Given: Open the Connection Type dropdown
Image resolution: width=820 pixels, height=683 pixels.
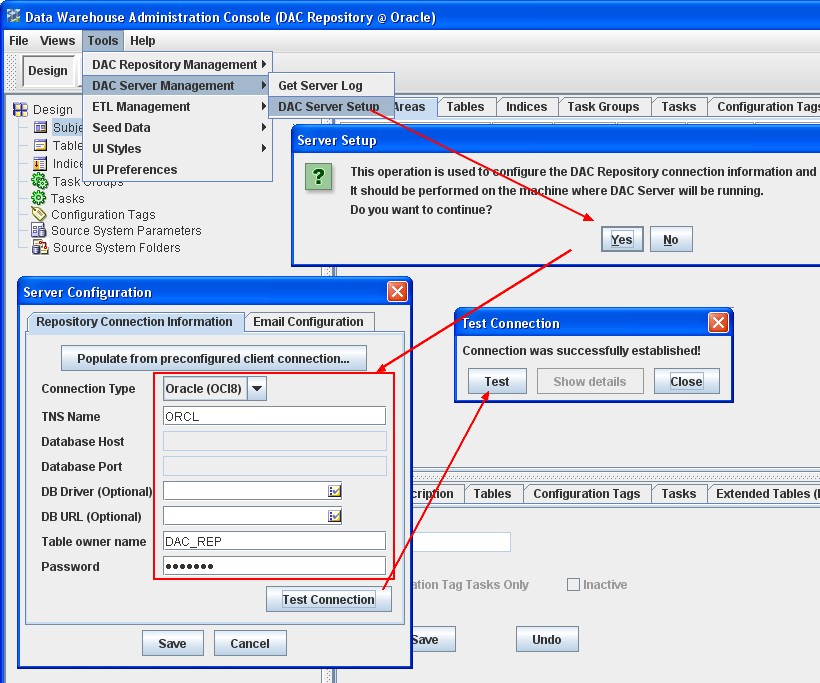Looking at the screenshot, I should pyautogui.click(x=257, y=389).
